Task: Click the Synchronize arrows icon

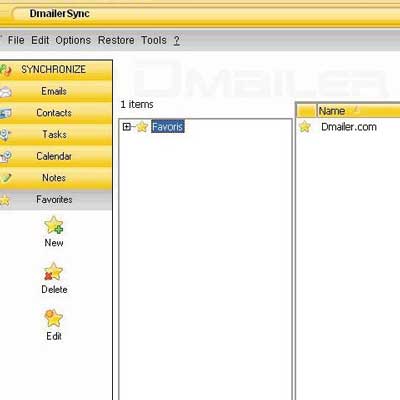Action: click(x=5, y=70)
